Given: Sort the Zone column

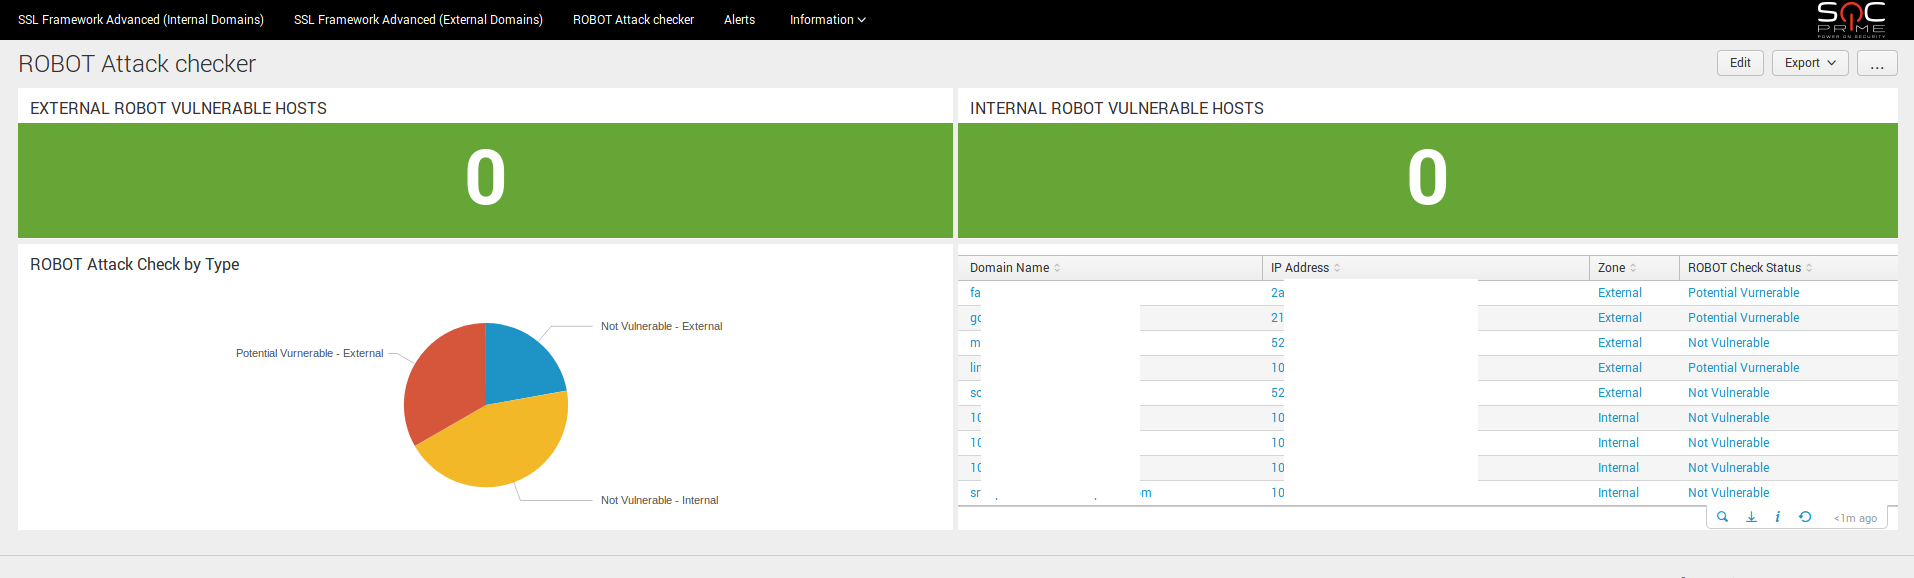Looking at the screenshot, I should point(1633,268).
